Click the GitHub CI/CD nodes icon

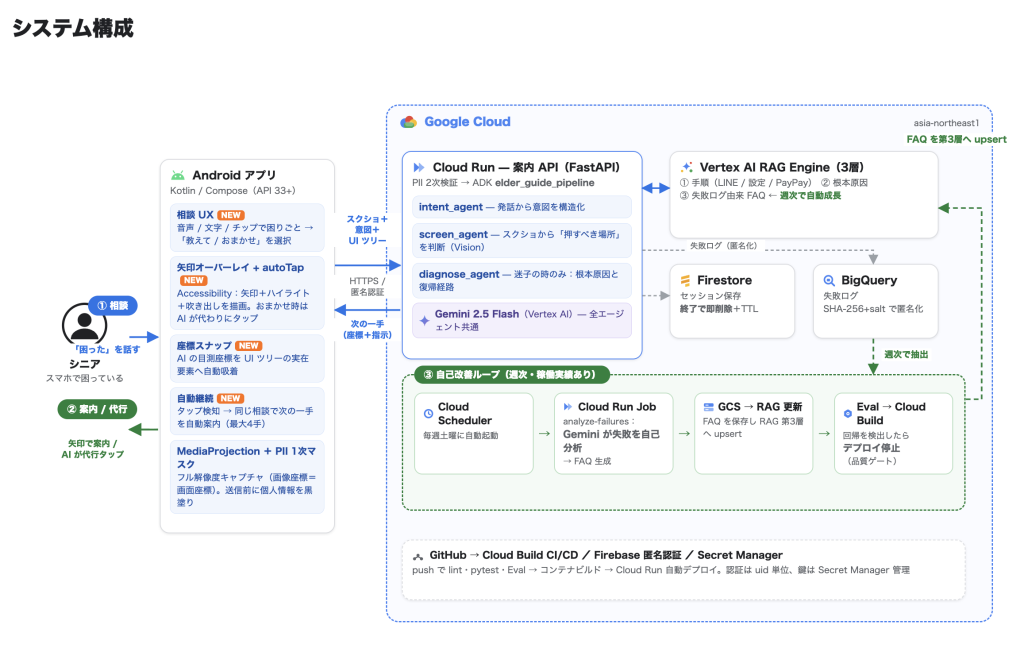(x=418, y=556)
